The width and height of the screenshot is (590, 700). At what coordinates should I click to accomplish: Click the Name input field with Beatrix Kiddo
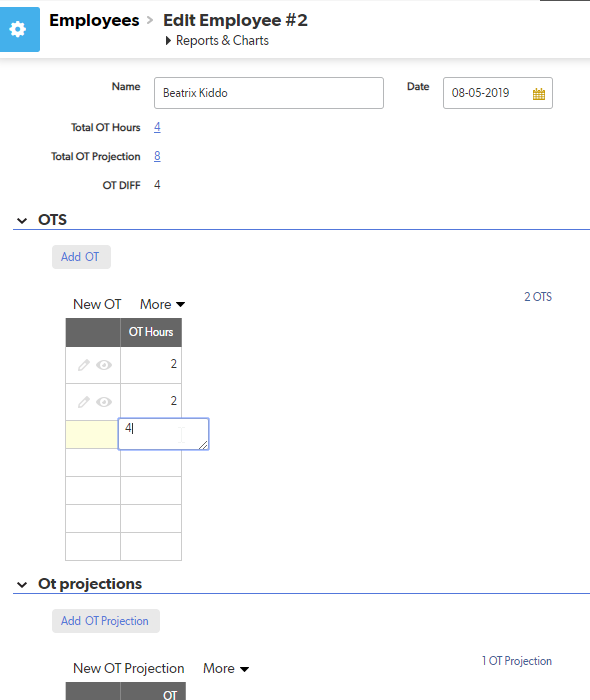[269, 93]
